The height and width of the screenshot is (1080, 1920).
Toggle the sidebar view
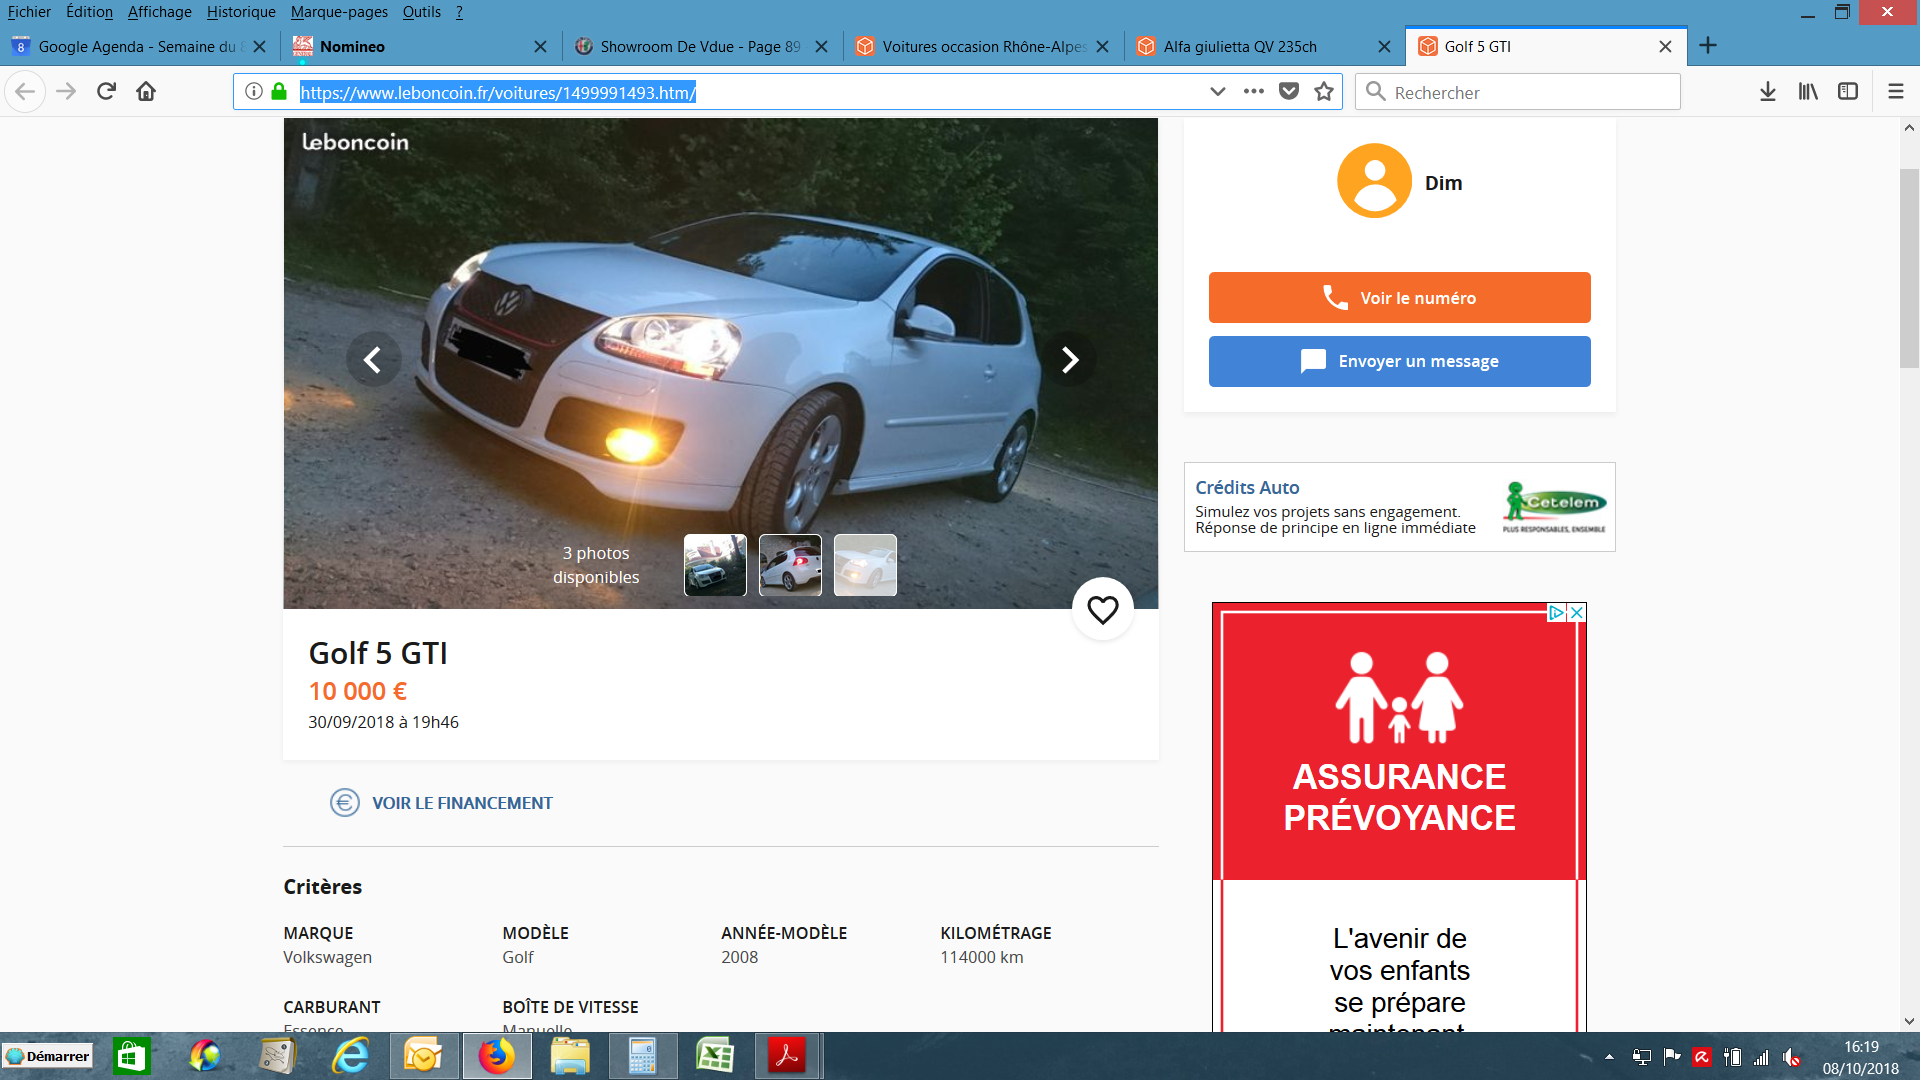1848,91
